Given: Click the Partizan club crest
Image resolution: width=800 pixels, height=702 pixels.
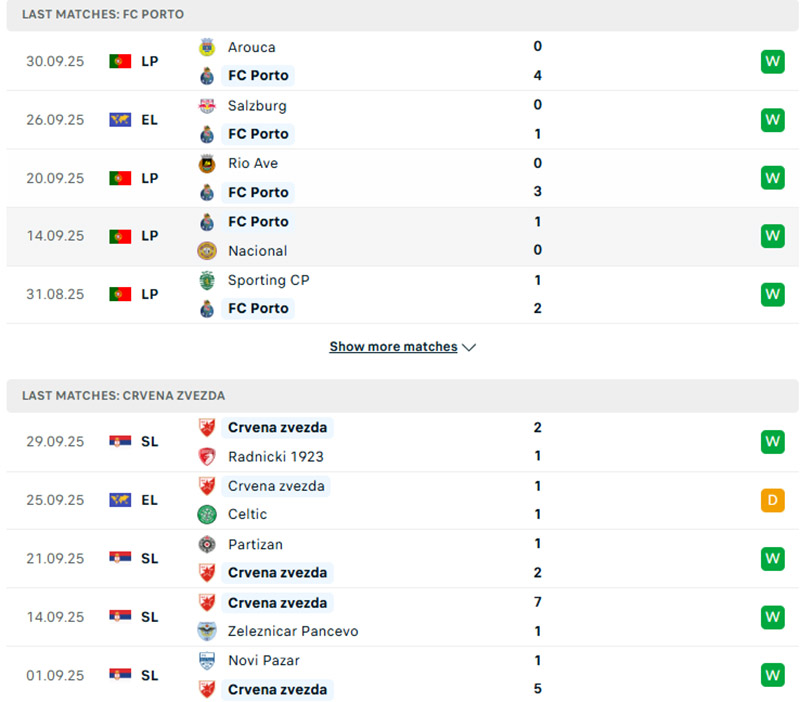Looking at the screenshot, I should (x=207, y=545).
